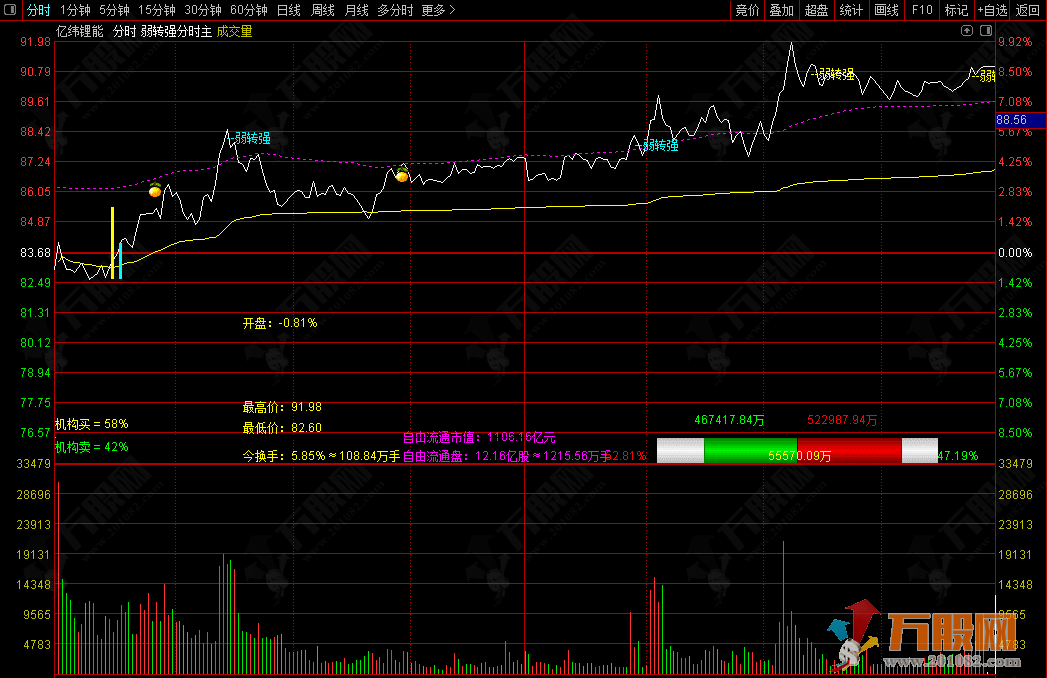This screenshot has width=1047, height=678.
Task: Click the green portion of the capital-flow bar
Action: (x=750, y=451)
